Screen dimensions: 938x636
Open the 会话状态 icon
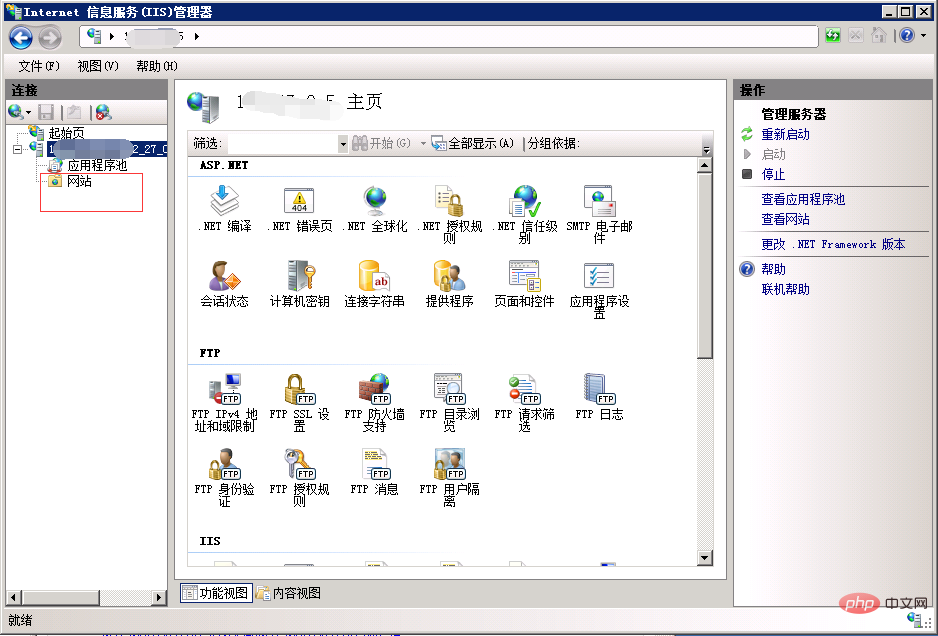pyautogui.click(x=224, y=284)
